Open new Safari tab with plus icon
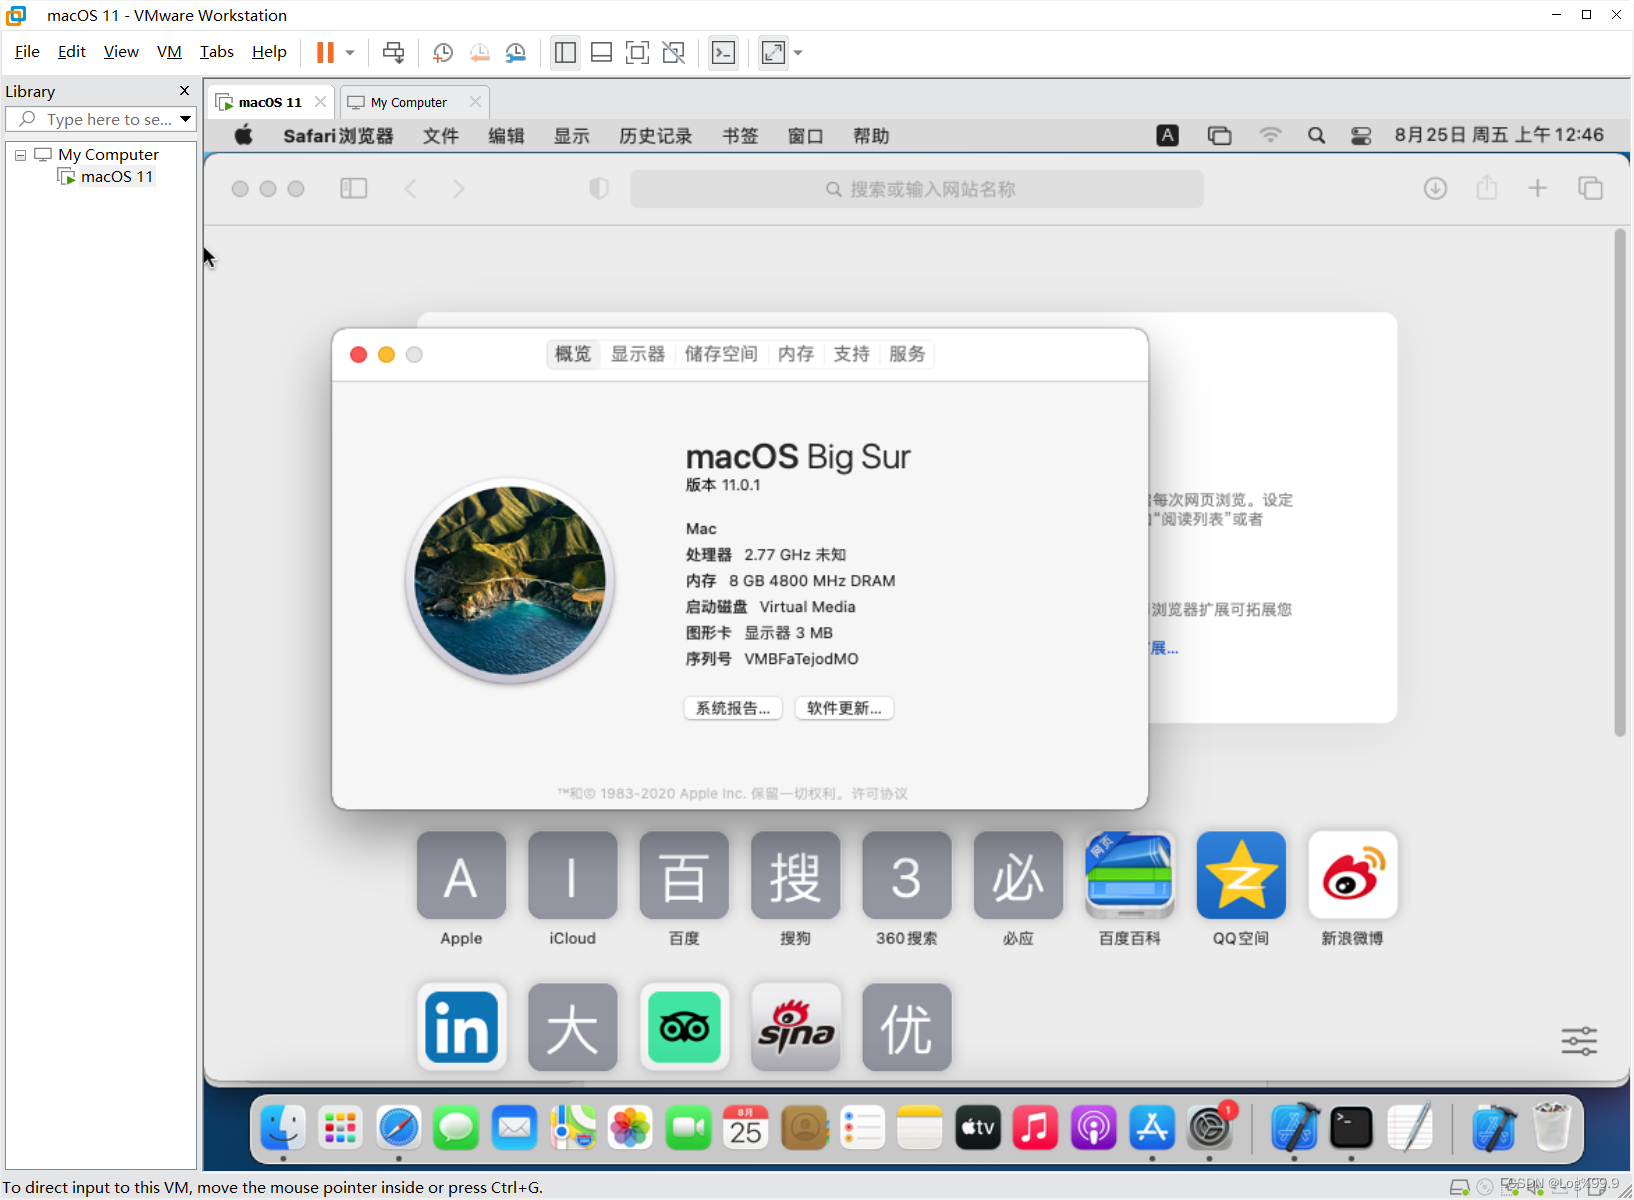The width and height of the screenshot is (1634, 1200). [1537, 188]
